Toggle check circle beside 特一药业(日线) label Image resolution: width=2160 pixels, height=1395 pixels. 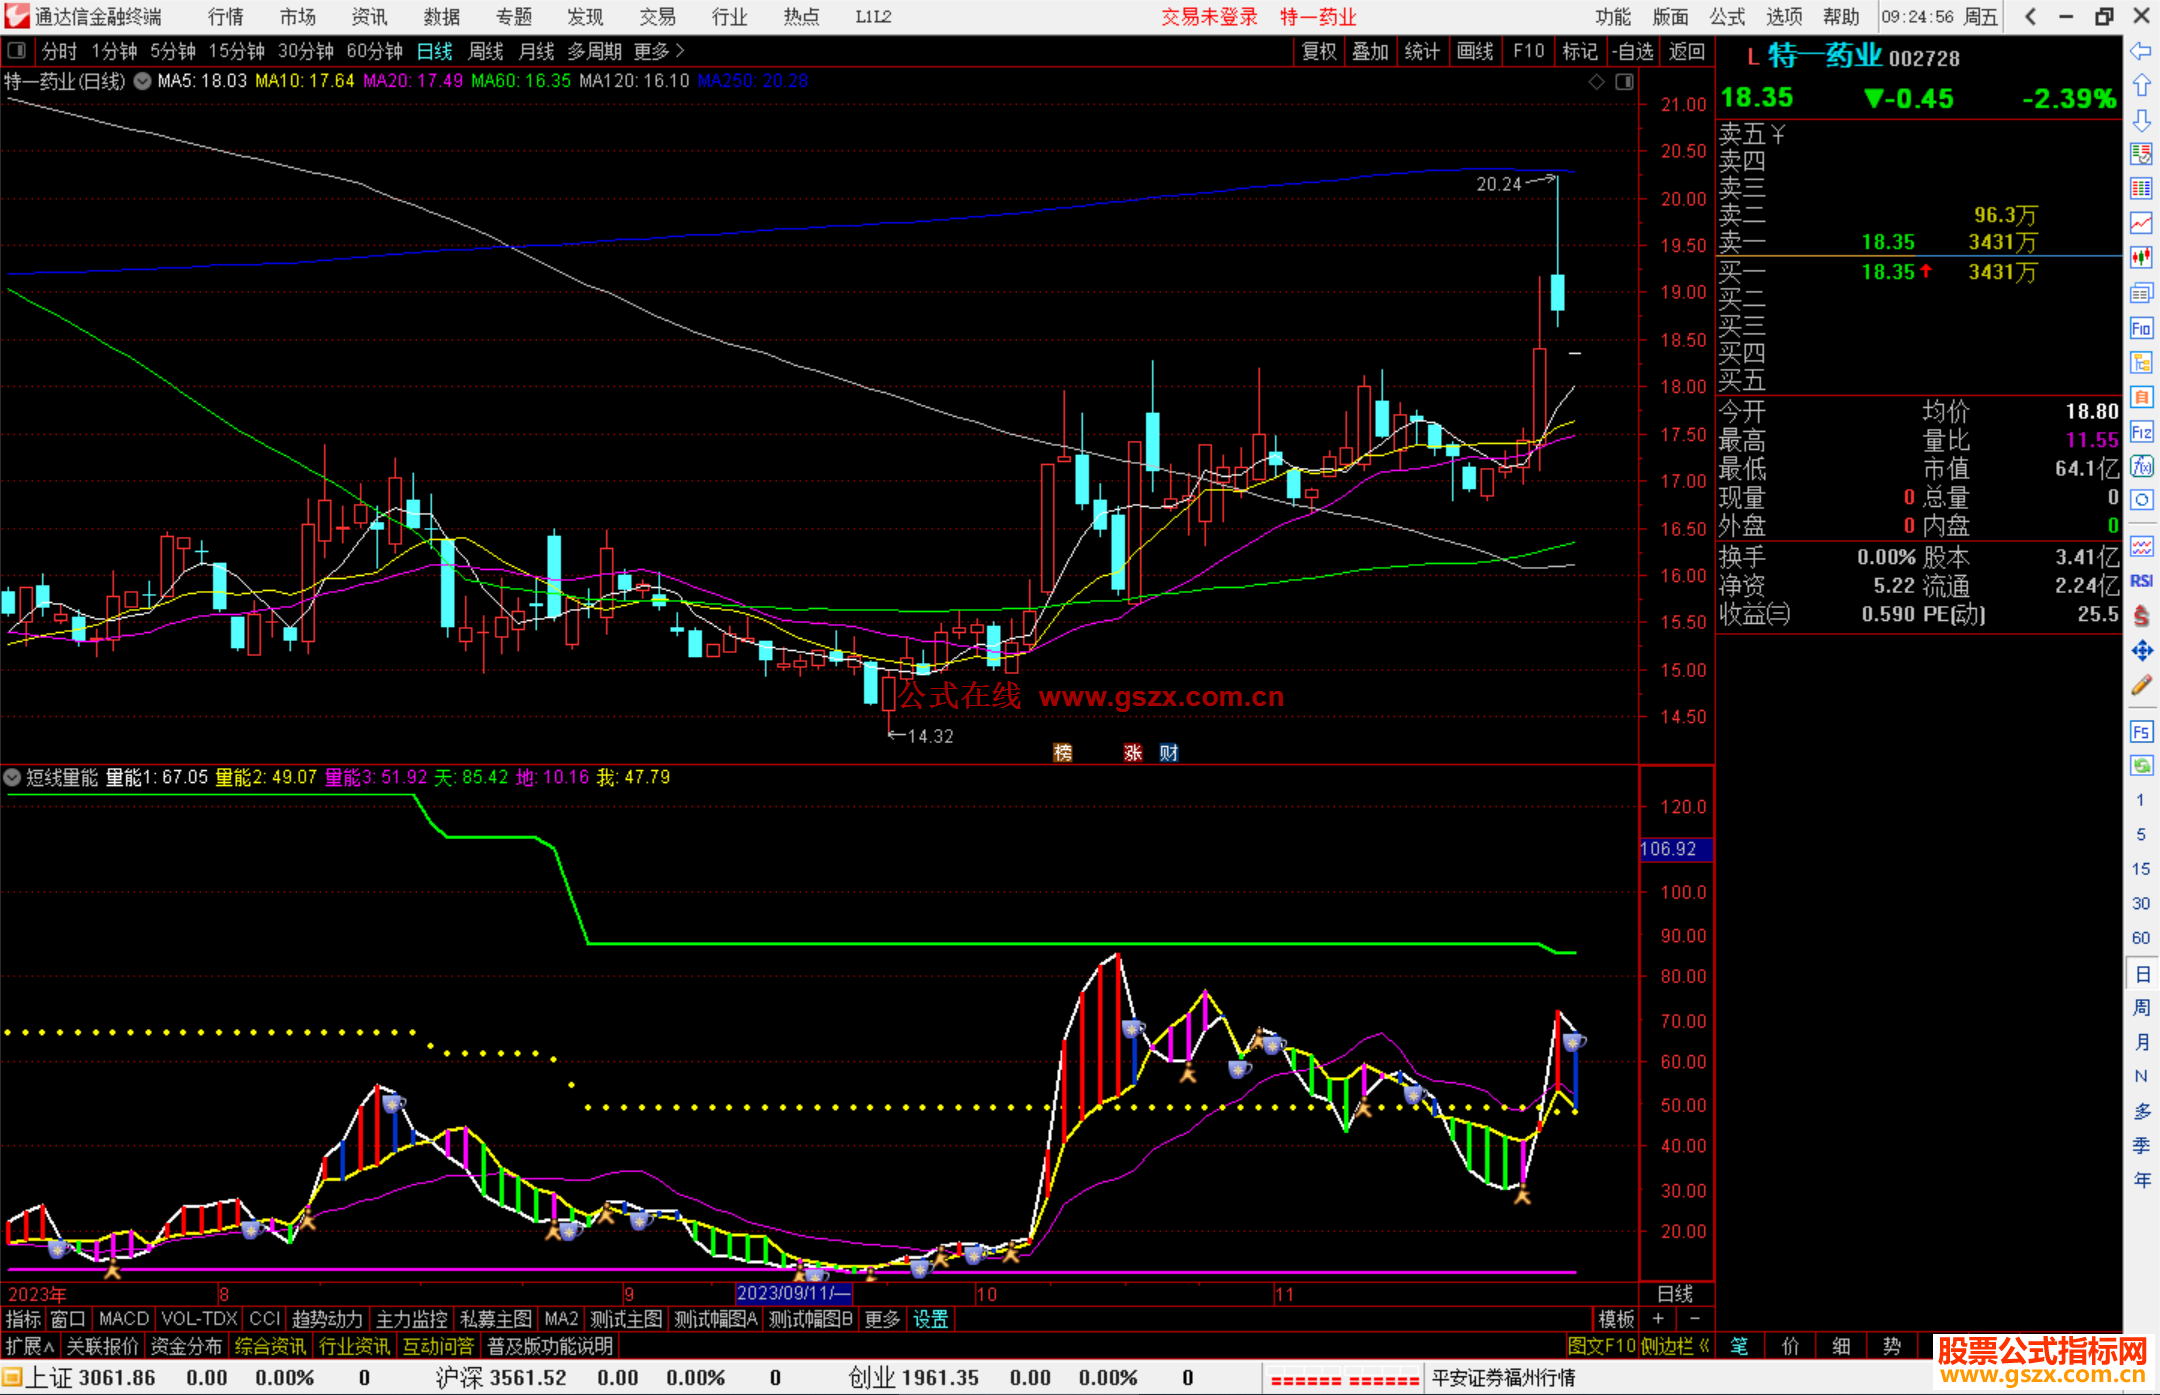(143, 81)
